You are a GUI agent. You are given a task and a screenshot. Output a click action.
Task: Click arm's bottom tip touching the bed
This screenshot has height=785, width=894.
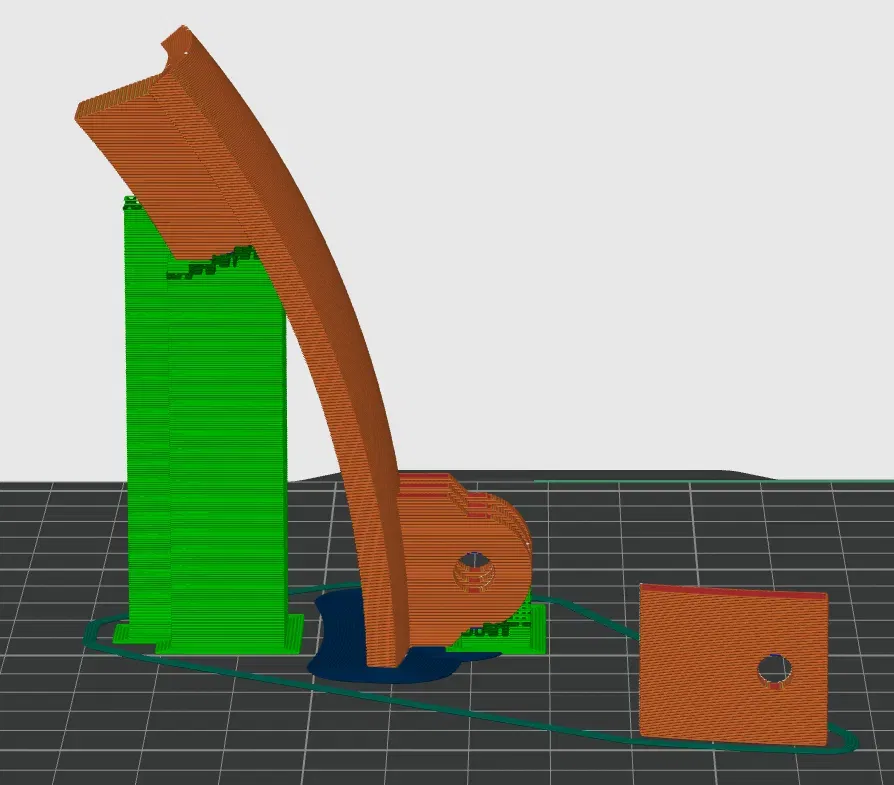click(388, 658)
